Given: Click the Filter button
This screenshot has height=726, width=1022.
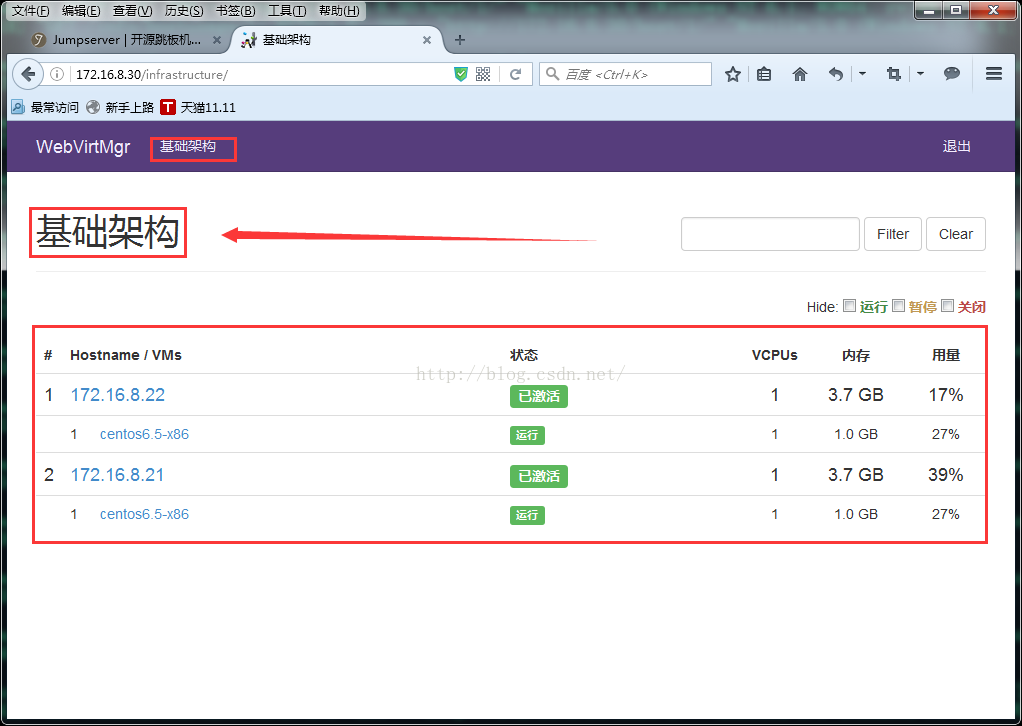Looking at the screenshot, I should (x=892, y=234).
